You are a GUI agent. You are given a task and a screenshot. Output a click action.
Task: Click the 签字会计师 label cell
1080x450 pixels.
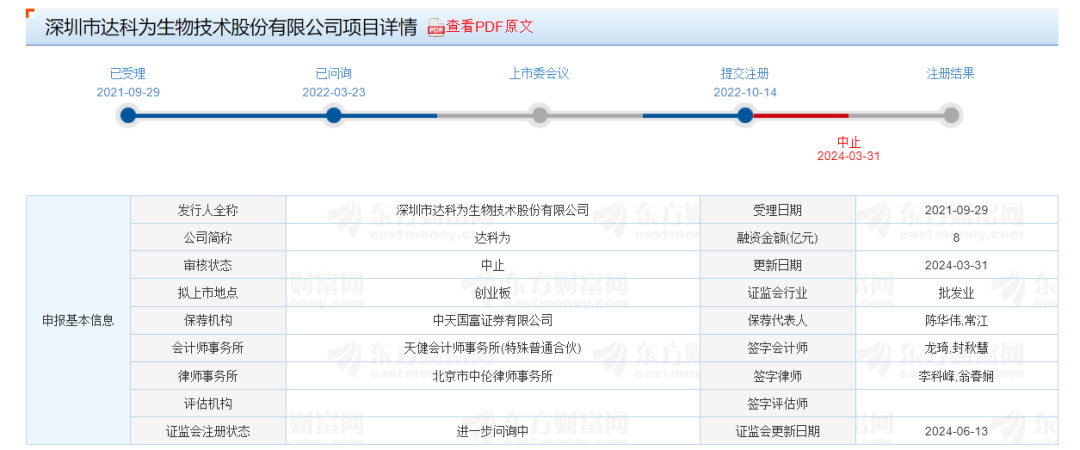778,348
